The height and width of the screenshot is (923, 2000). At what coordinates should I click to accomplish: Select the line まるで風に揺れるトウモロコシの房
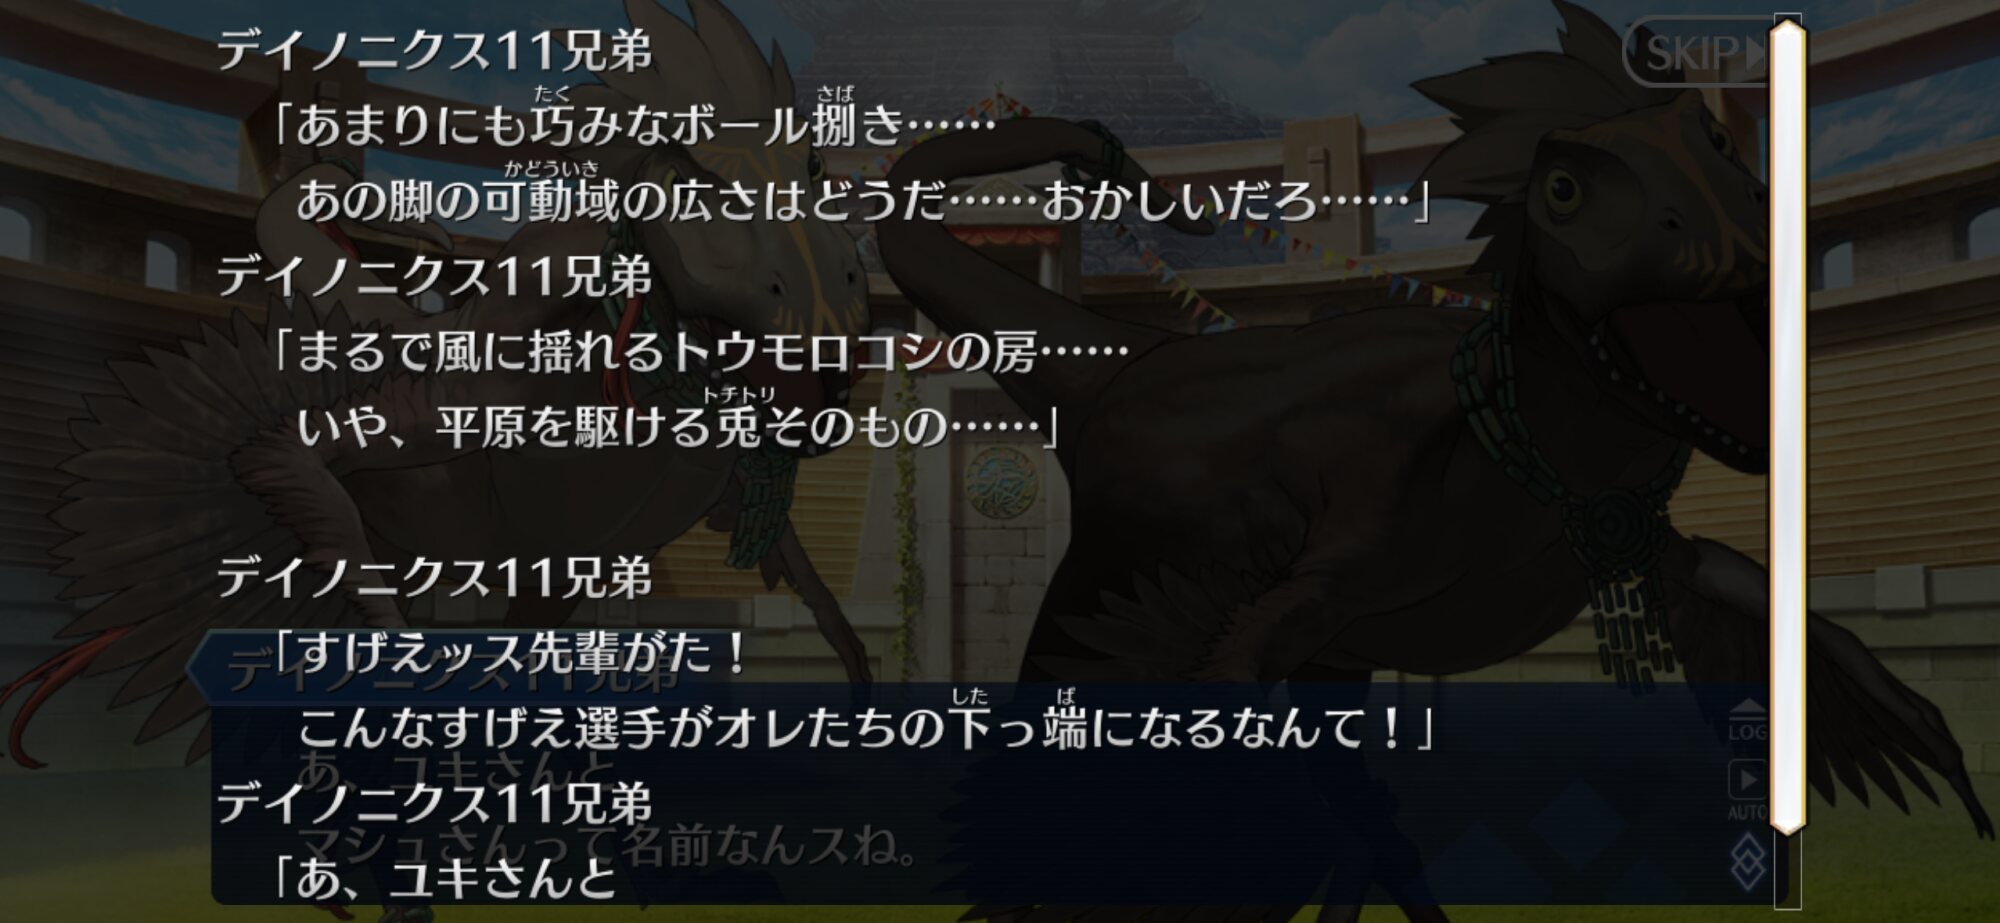point(700,352)
